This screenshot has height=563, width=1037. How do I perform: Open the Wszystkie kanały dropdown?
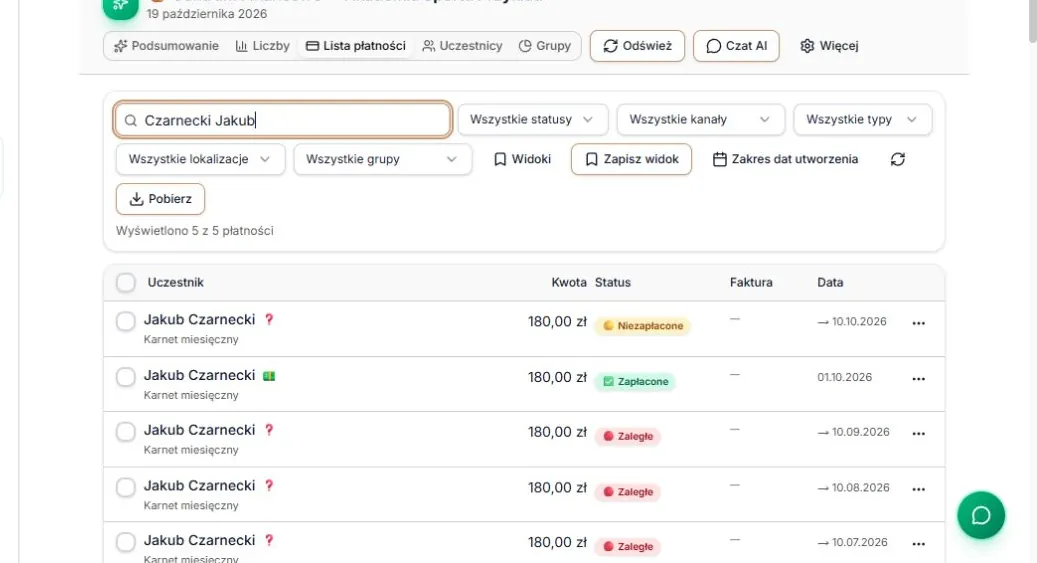coord(700,120)
